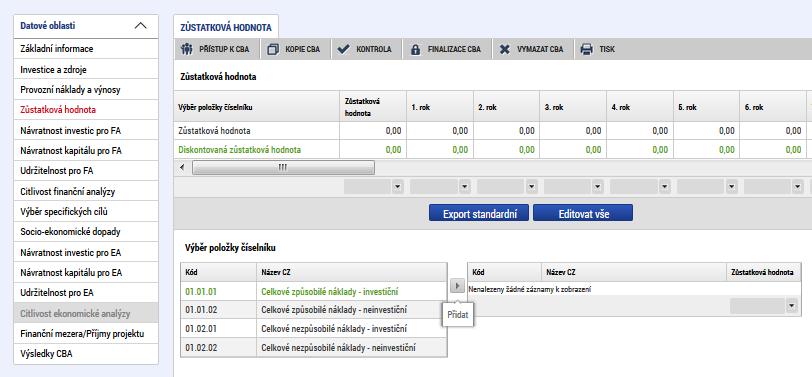Go to Provozní náklady a výnosy

click(86, 90)
